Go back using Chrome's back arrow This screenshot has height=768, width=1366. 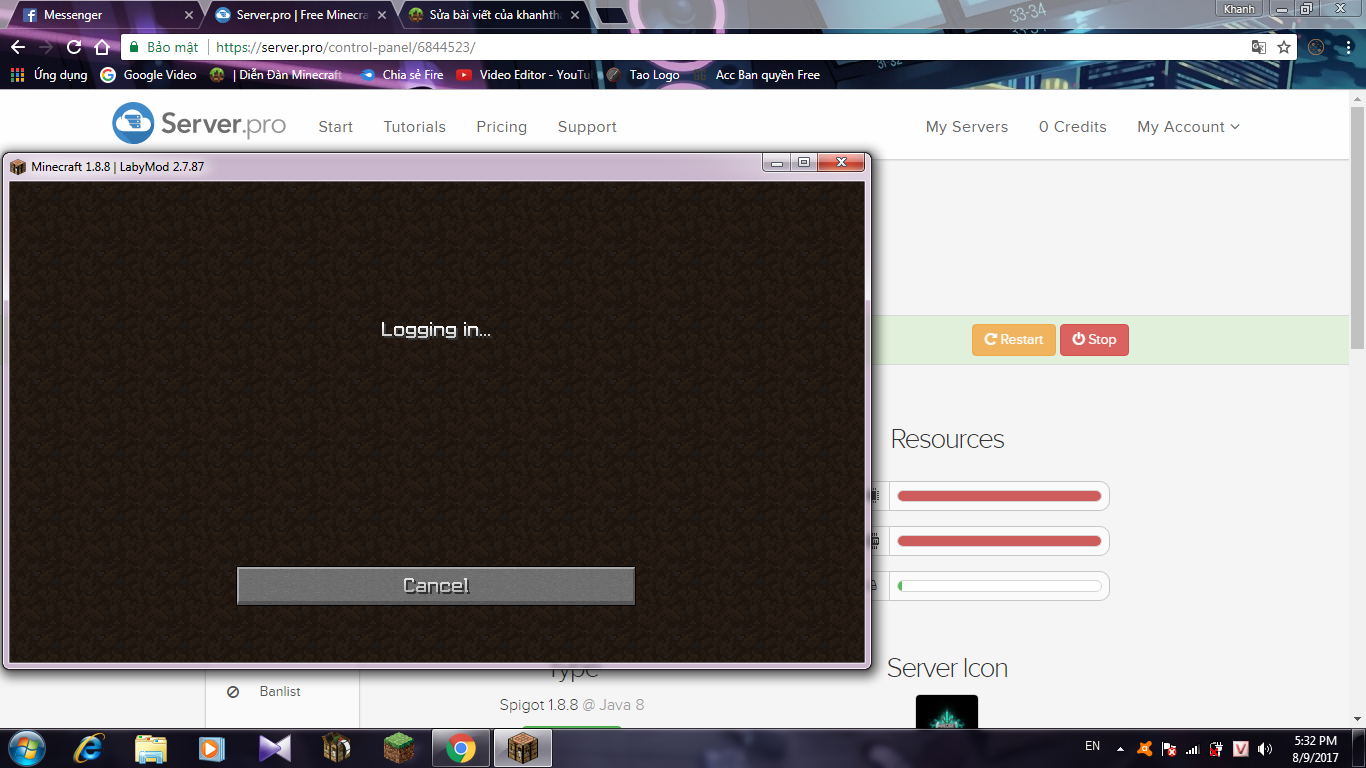tap(18, 47)
